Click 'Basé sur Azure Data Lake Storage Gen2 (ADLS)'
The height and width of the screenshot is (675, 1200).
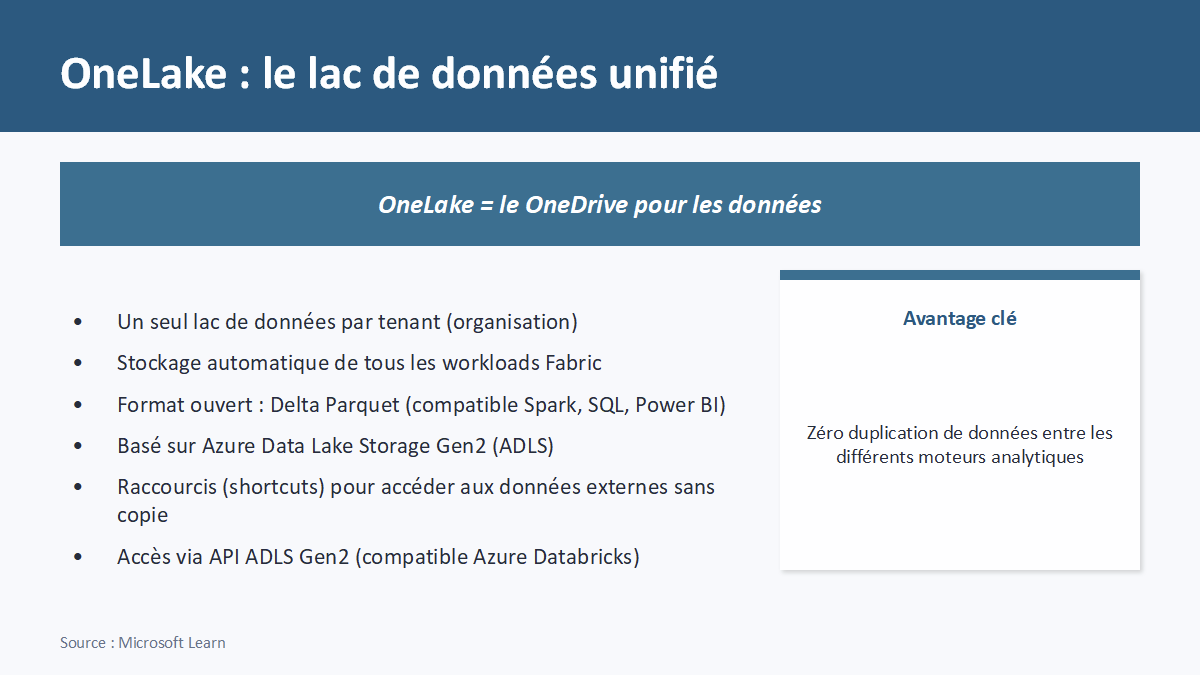click(x=335, y=446)
